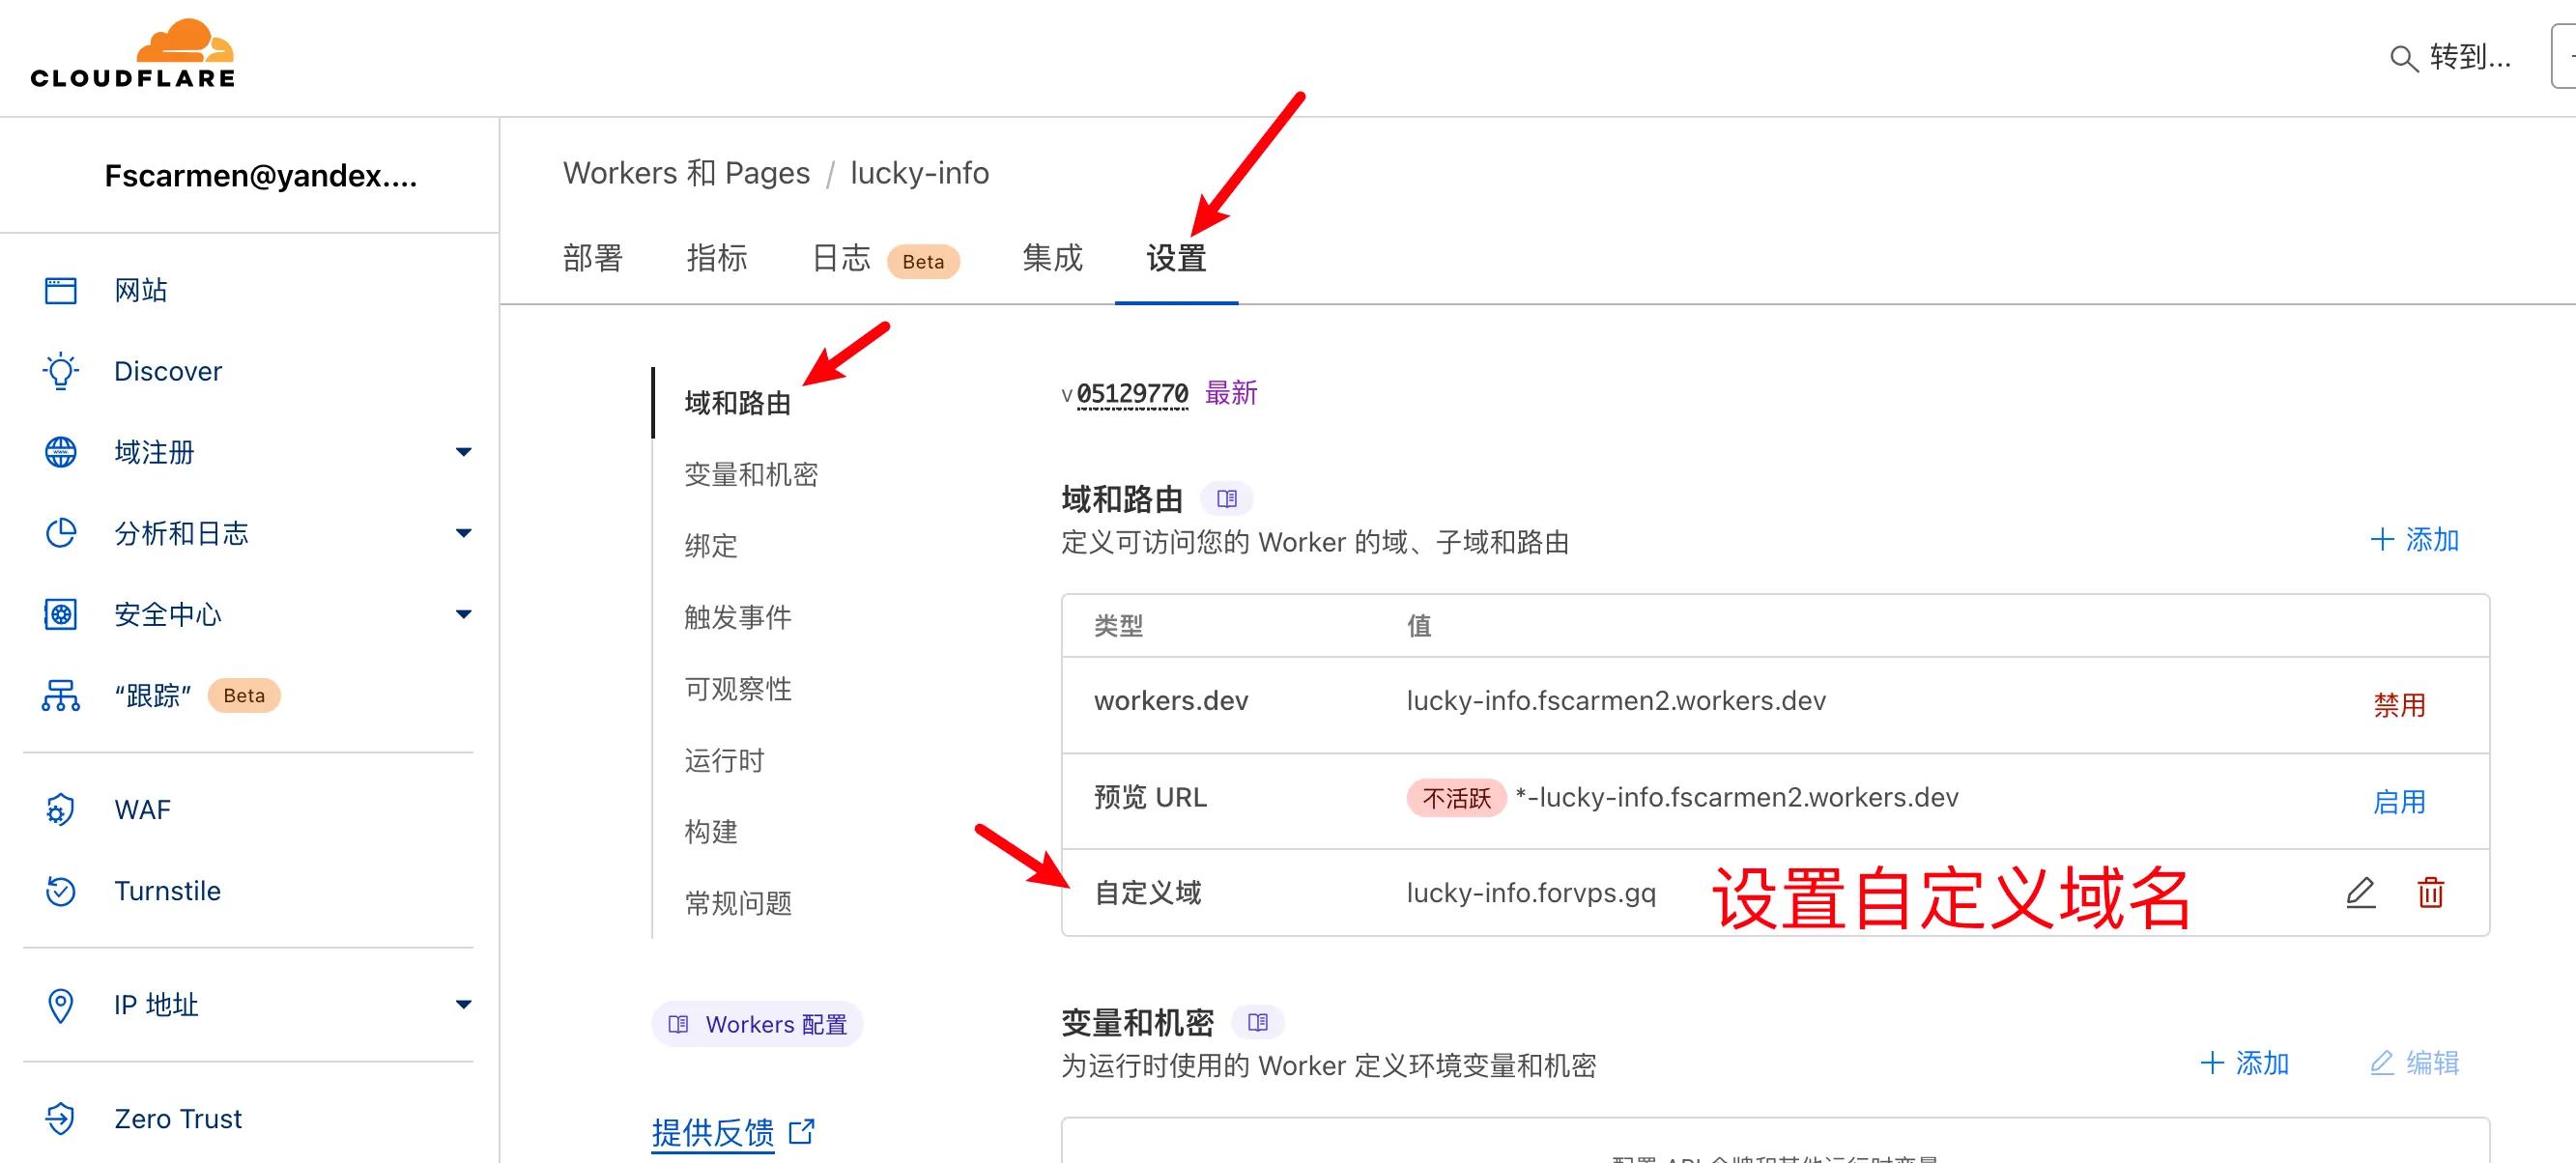Enable the 预览 URL with 启用
Viewport: 2576px width, 1163px height.
pyautogui.click(x=2400, y=801)
